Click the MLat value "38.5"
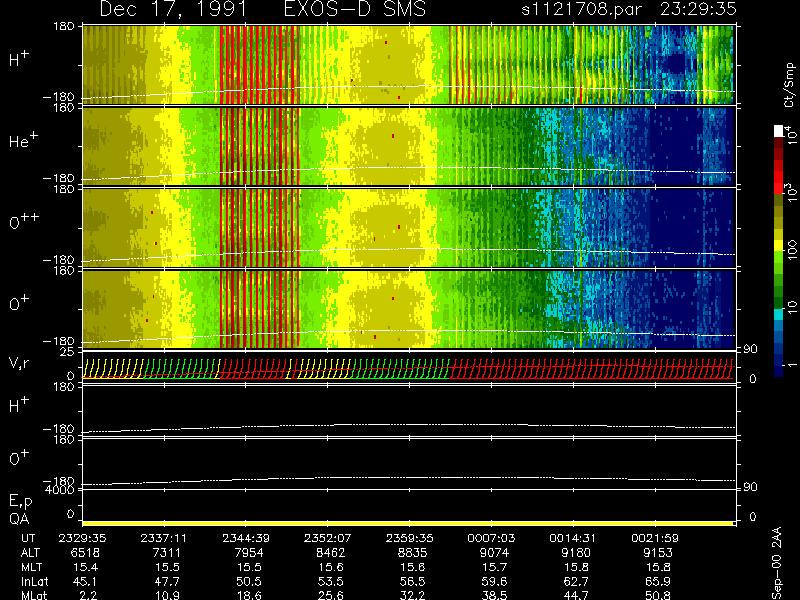Screen dimensions: 800x600 click(494, 595)
